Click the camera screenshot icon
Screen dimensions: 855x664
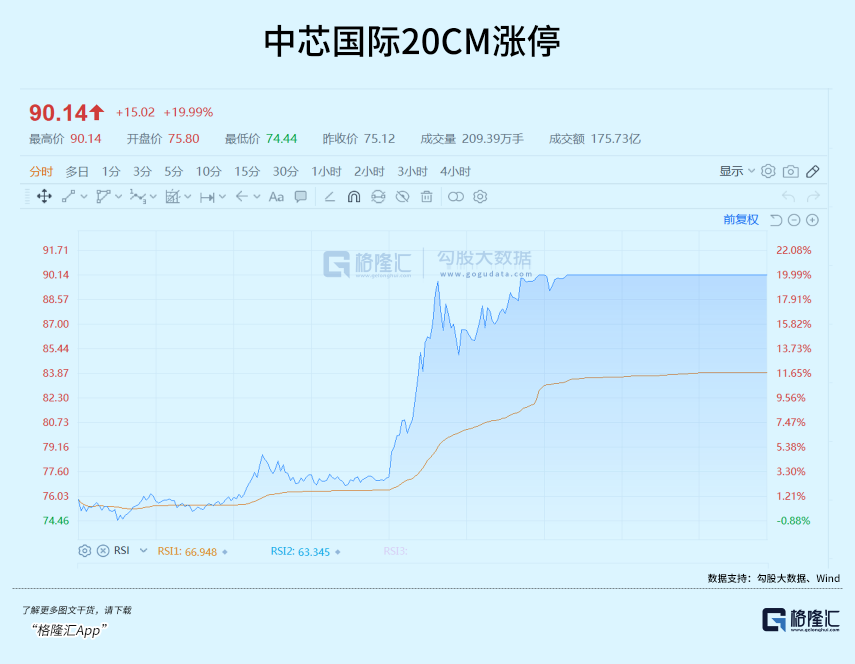(x=790, y=171)
